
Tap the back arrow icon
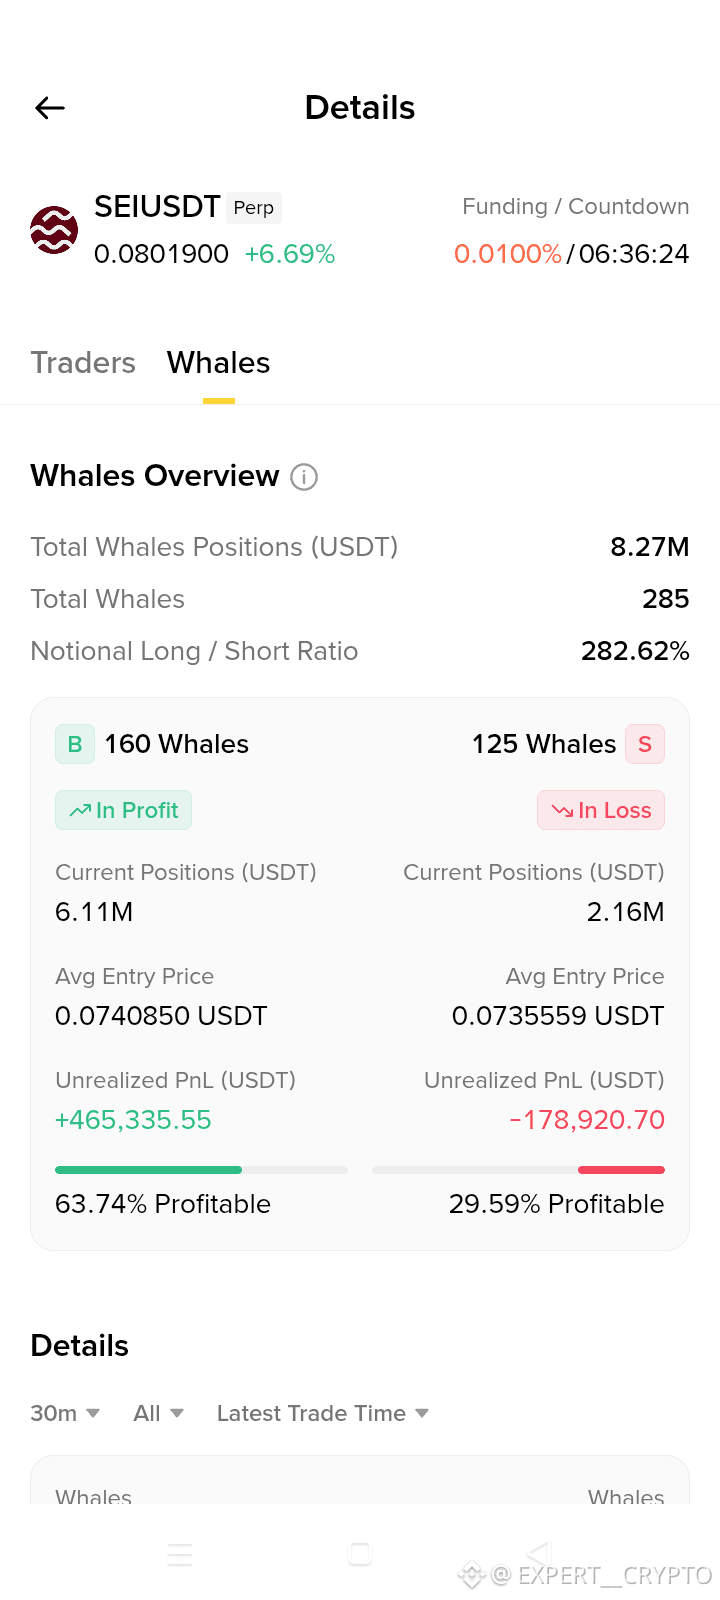[50, 108]
